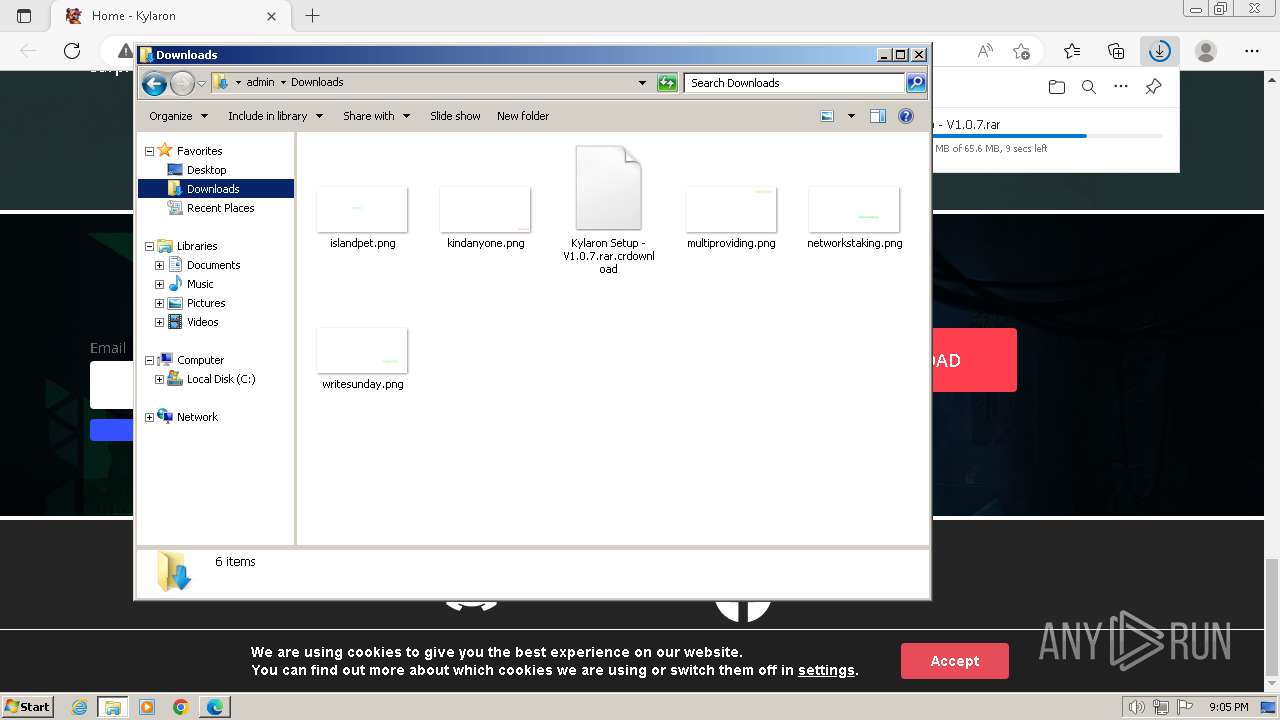This screenshot has height=720, width=1280.
Task: Click the Explorer Back navigation button
Action: [x=154, y=83]
